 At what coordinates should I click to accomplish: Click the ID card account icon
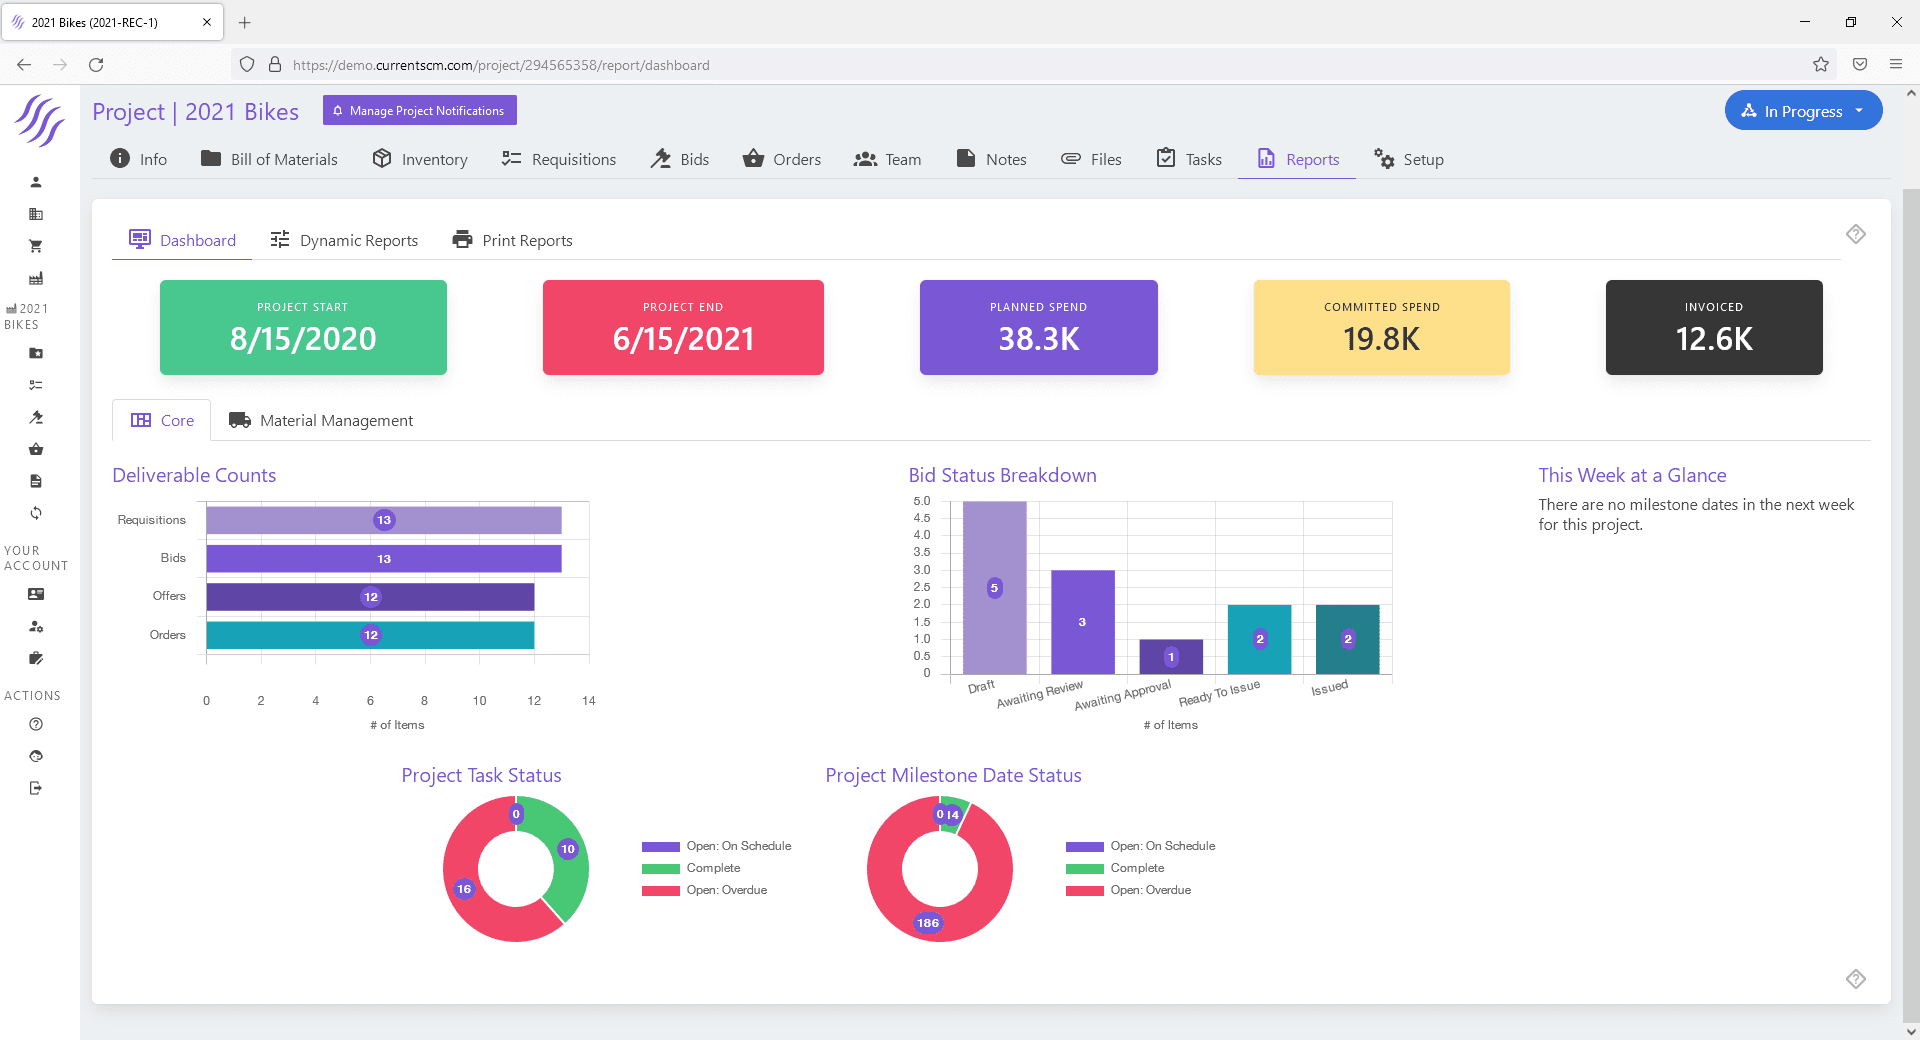pos(36,594)
